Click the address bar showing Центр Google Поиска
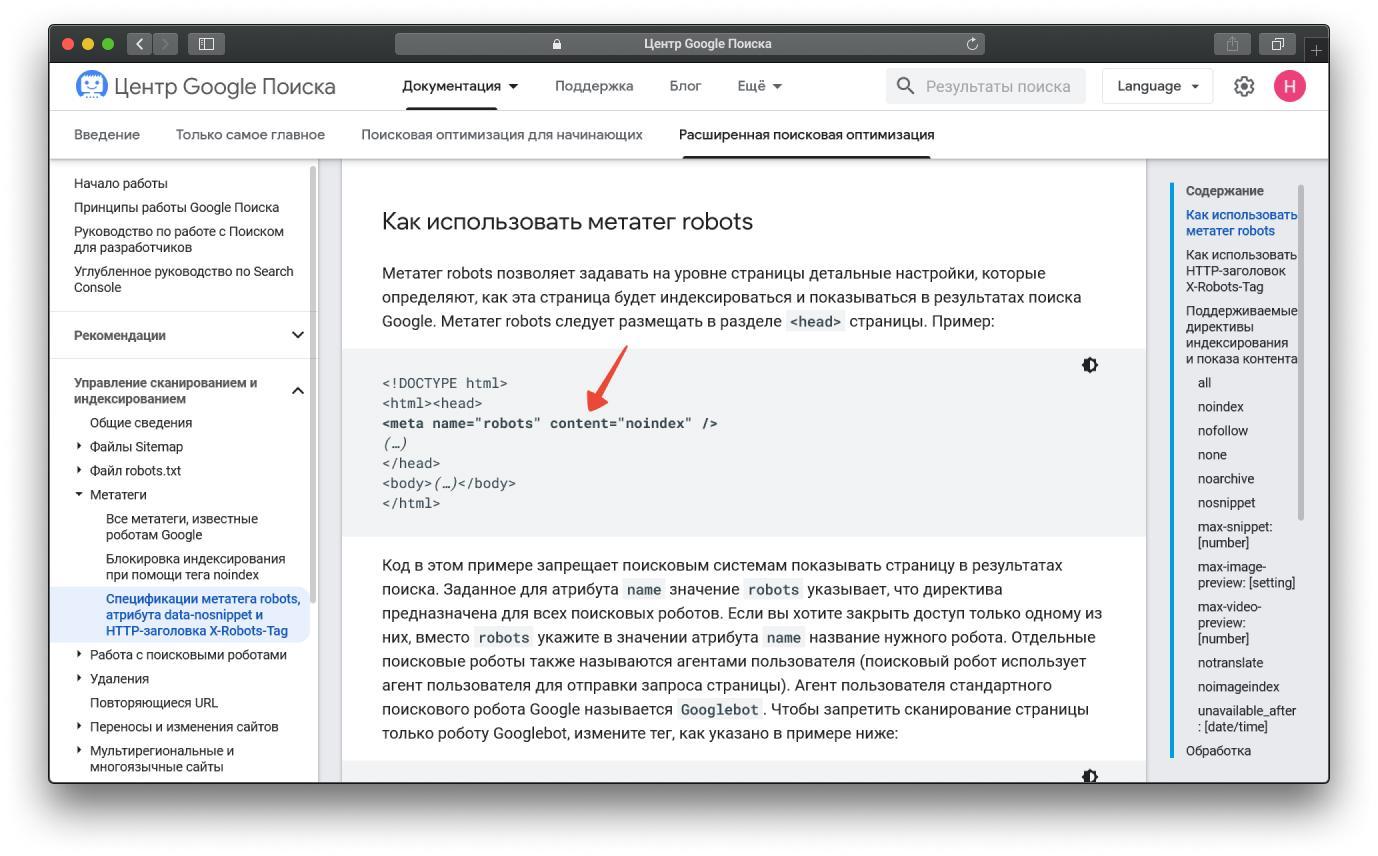1378x856 pixels. tap(689, 44)
